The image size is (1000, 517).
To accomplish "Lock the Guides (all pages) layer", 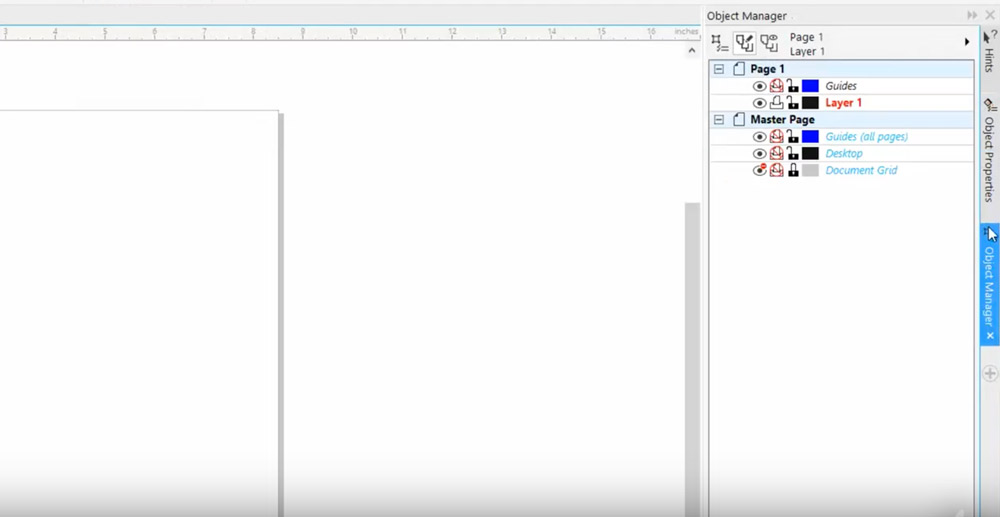I will (x=793, y=136).
